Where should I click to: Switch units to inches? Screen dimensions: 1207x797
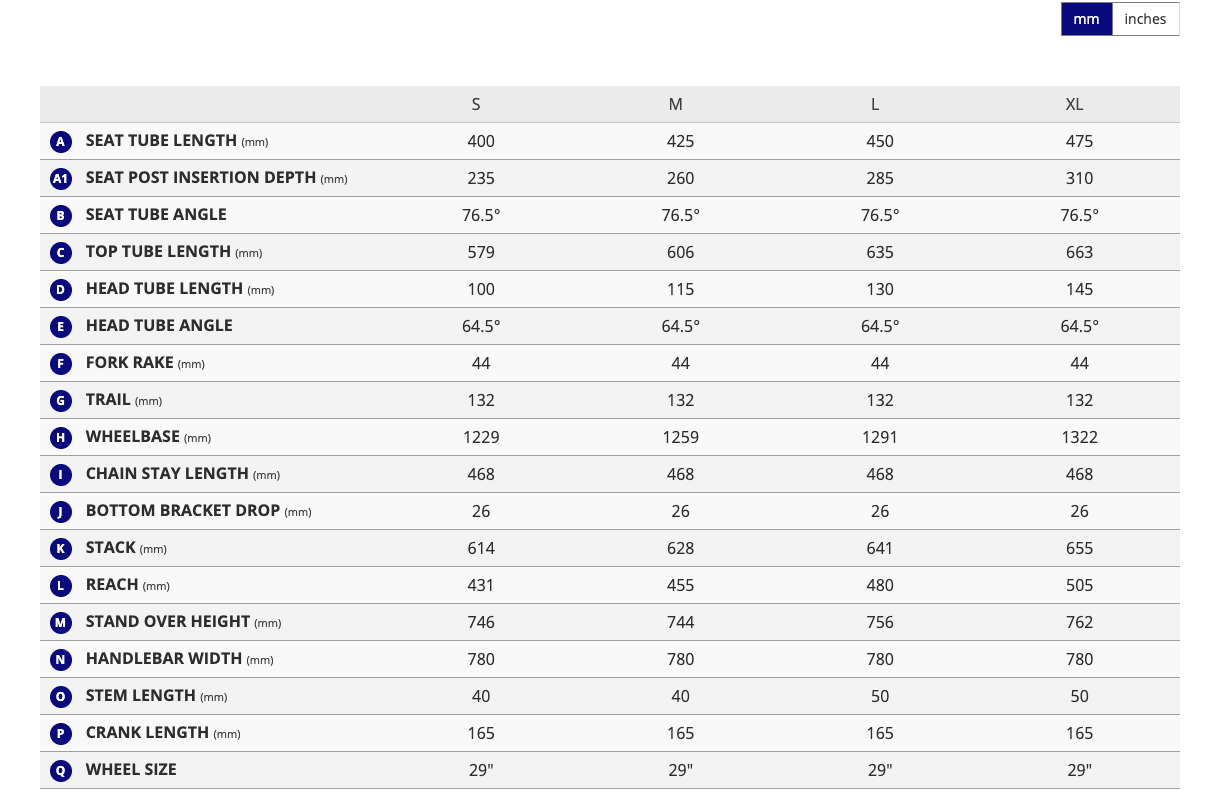(x=1145, y=19)
